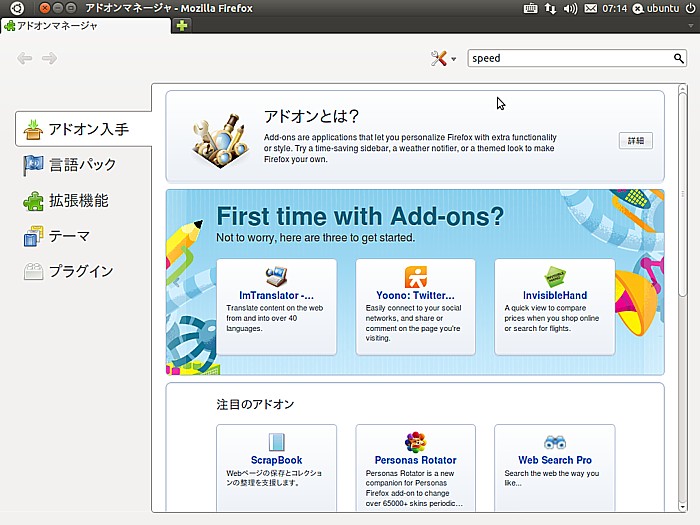
Task: Click the Web Search Pro binoculars icon
Action: pos(555,442)
